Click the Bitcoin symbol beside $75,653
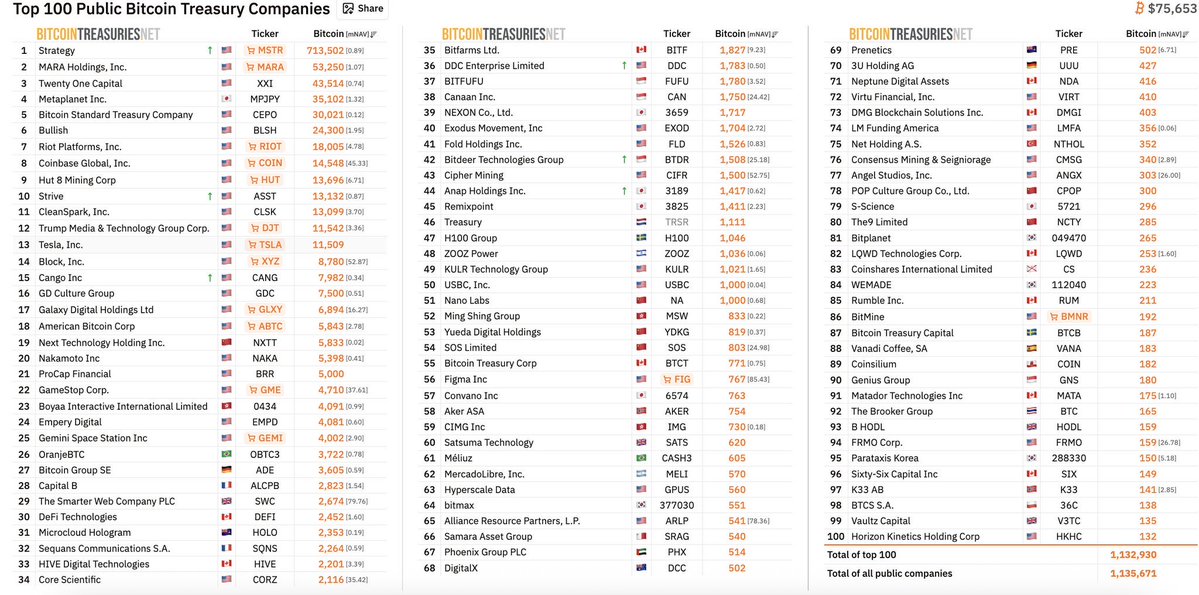 click(1140, 8)
